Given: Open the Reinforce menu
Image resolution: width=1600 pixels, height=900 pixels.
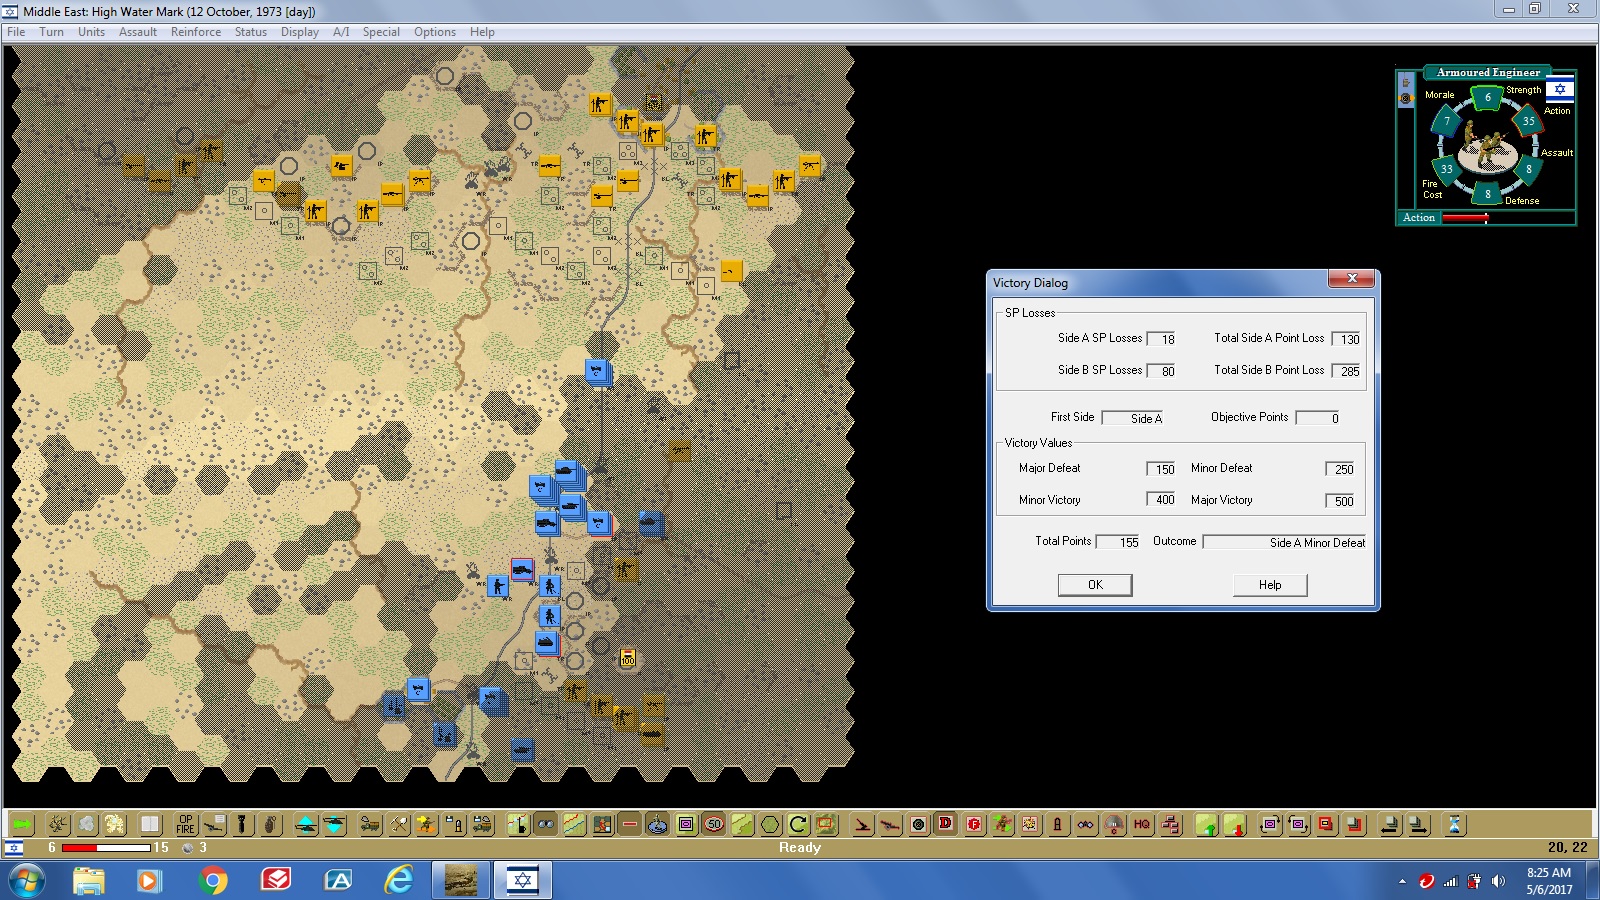Looking at the screenshot, I should click(196, 32).
